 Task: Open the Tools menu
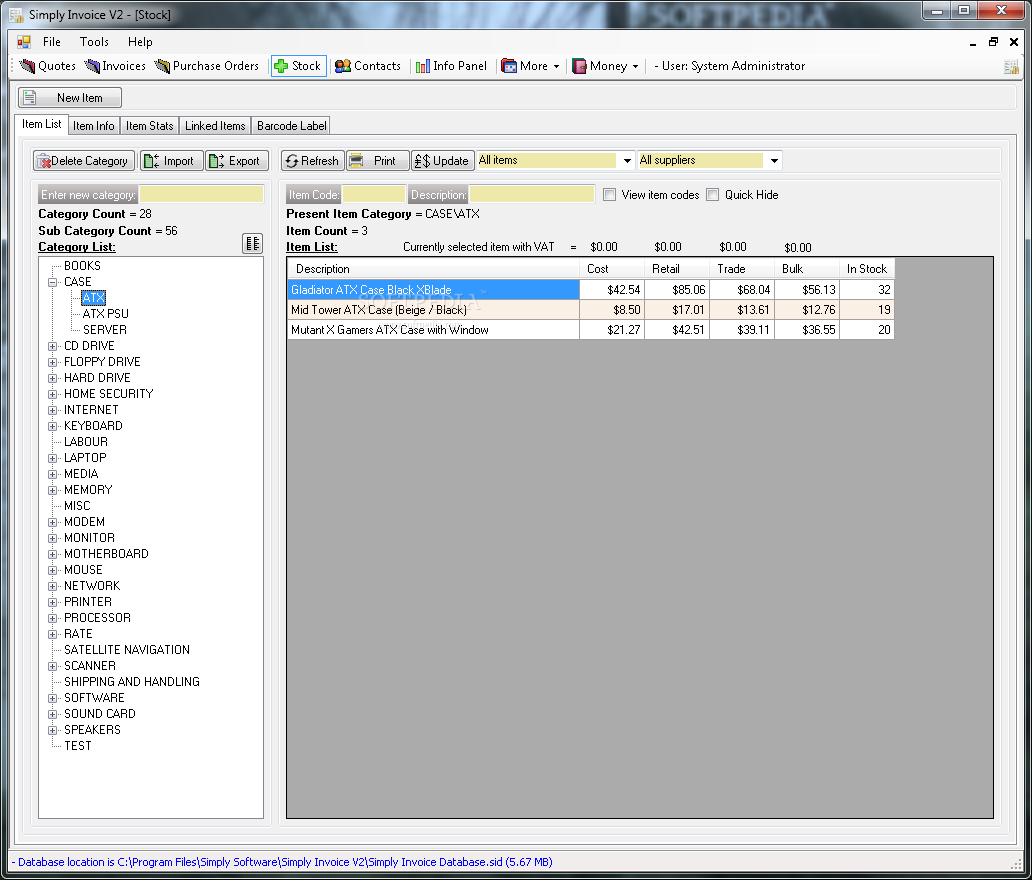[94, 41]
